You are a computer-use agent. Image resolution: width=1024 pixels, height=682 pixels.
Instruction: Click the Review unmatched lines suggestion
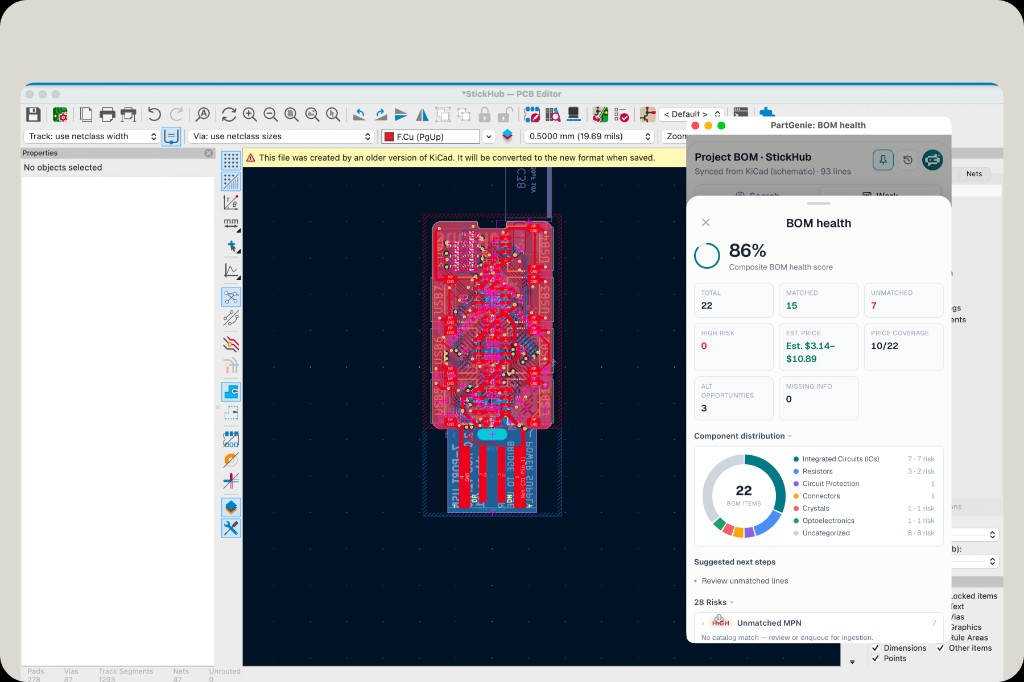tap(744, 581)
